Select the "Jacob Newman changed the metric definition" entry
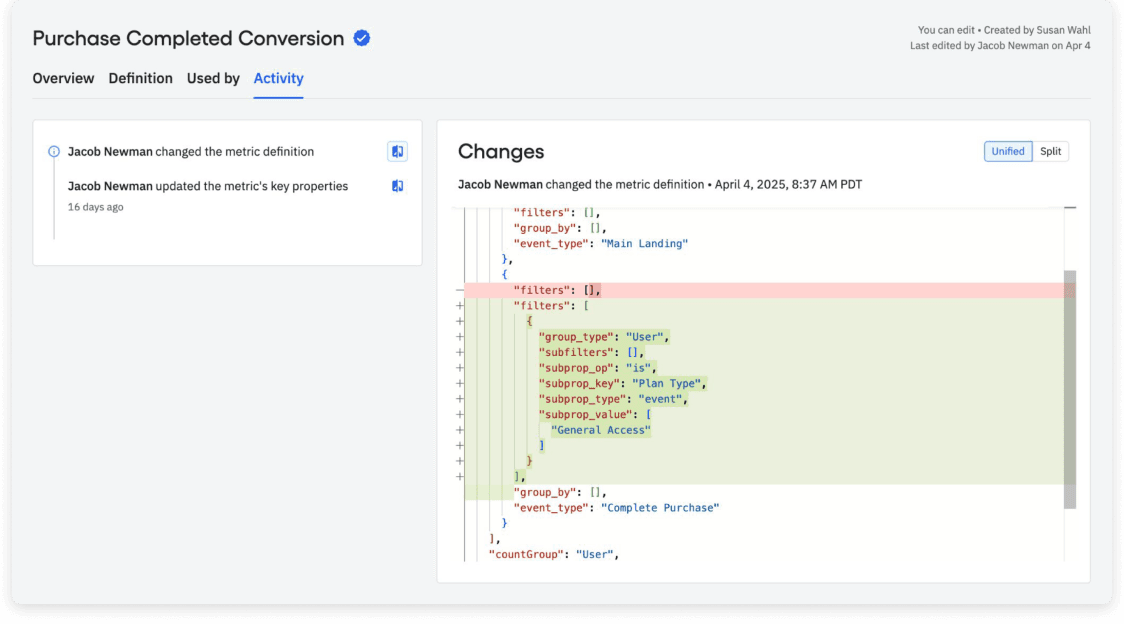This screenshot has height=624, width=1124. click(x=190, y=151)
